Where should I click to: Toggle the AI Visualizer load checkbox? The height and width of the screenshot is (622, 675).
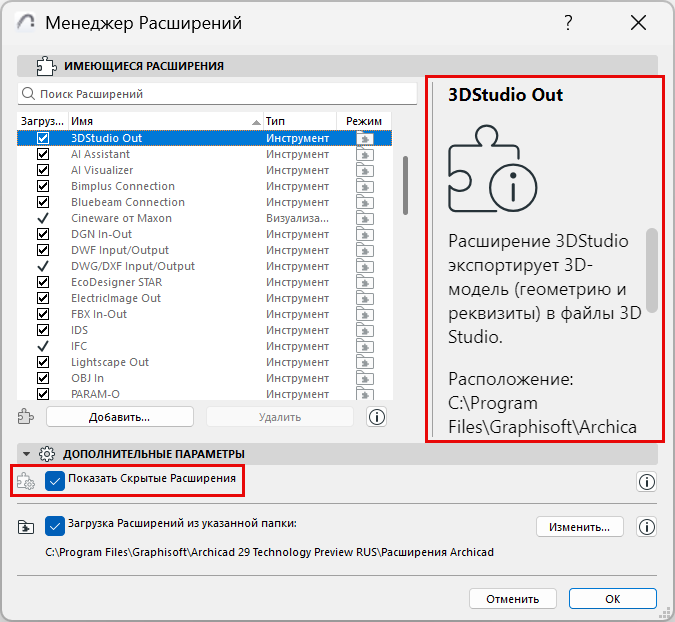tap(43, 170)
